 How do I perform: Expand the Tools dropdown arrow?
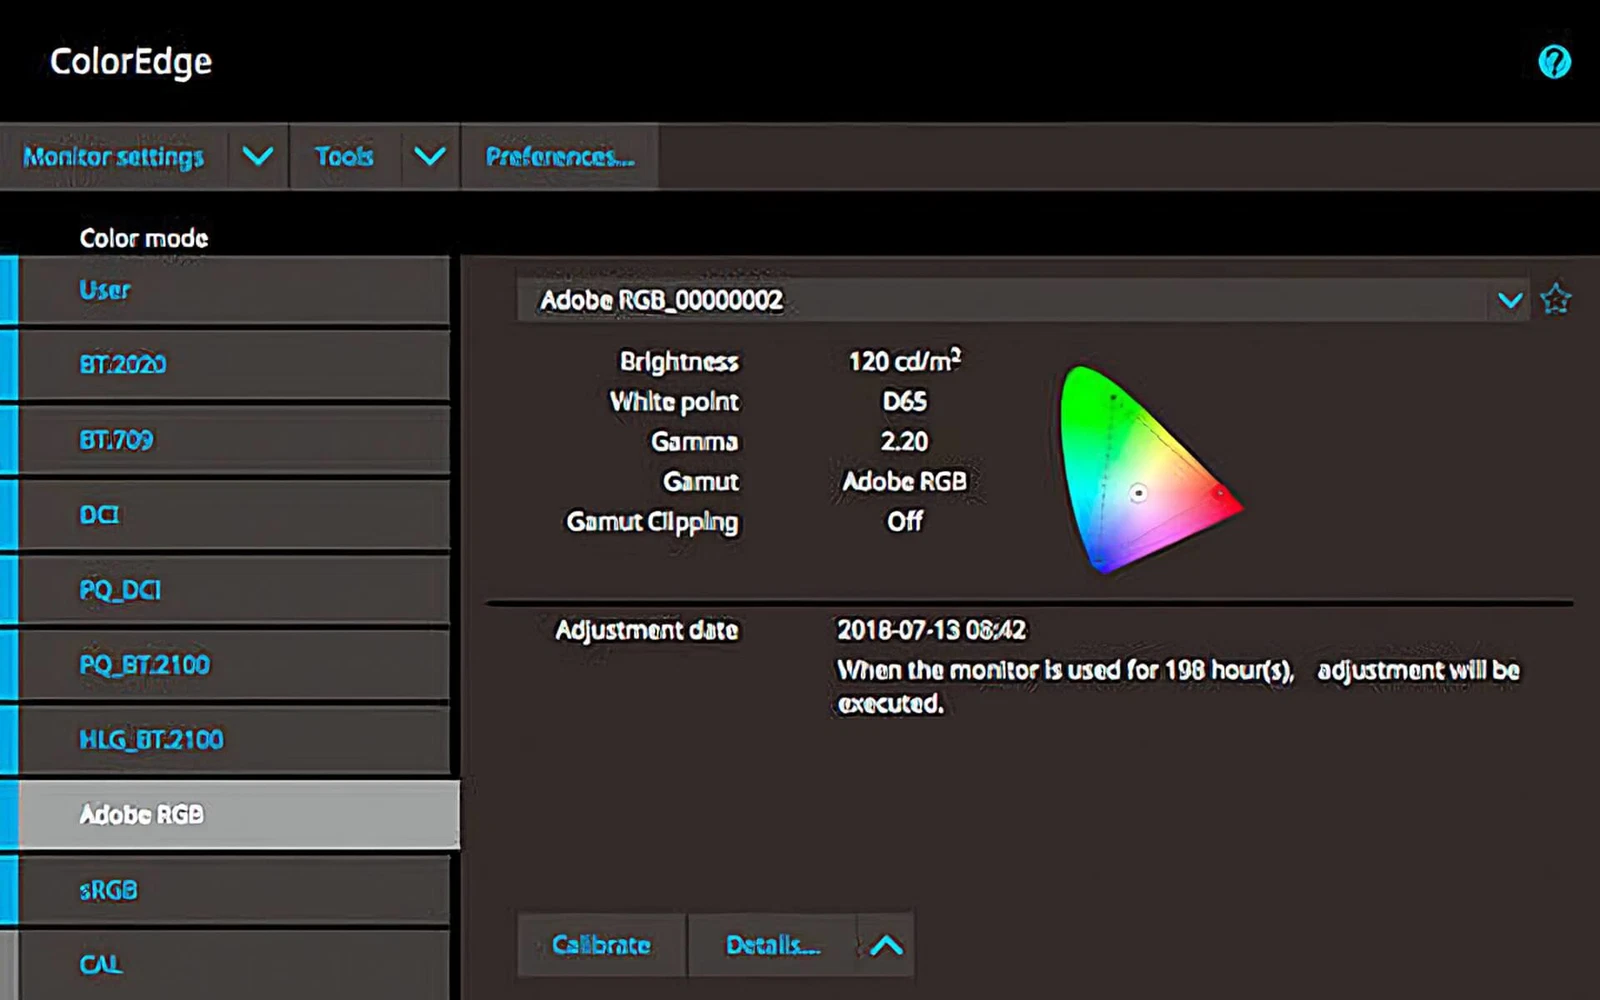[430, 157]
